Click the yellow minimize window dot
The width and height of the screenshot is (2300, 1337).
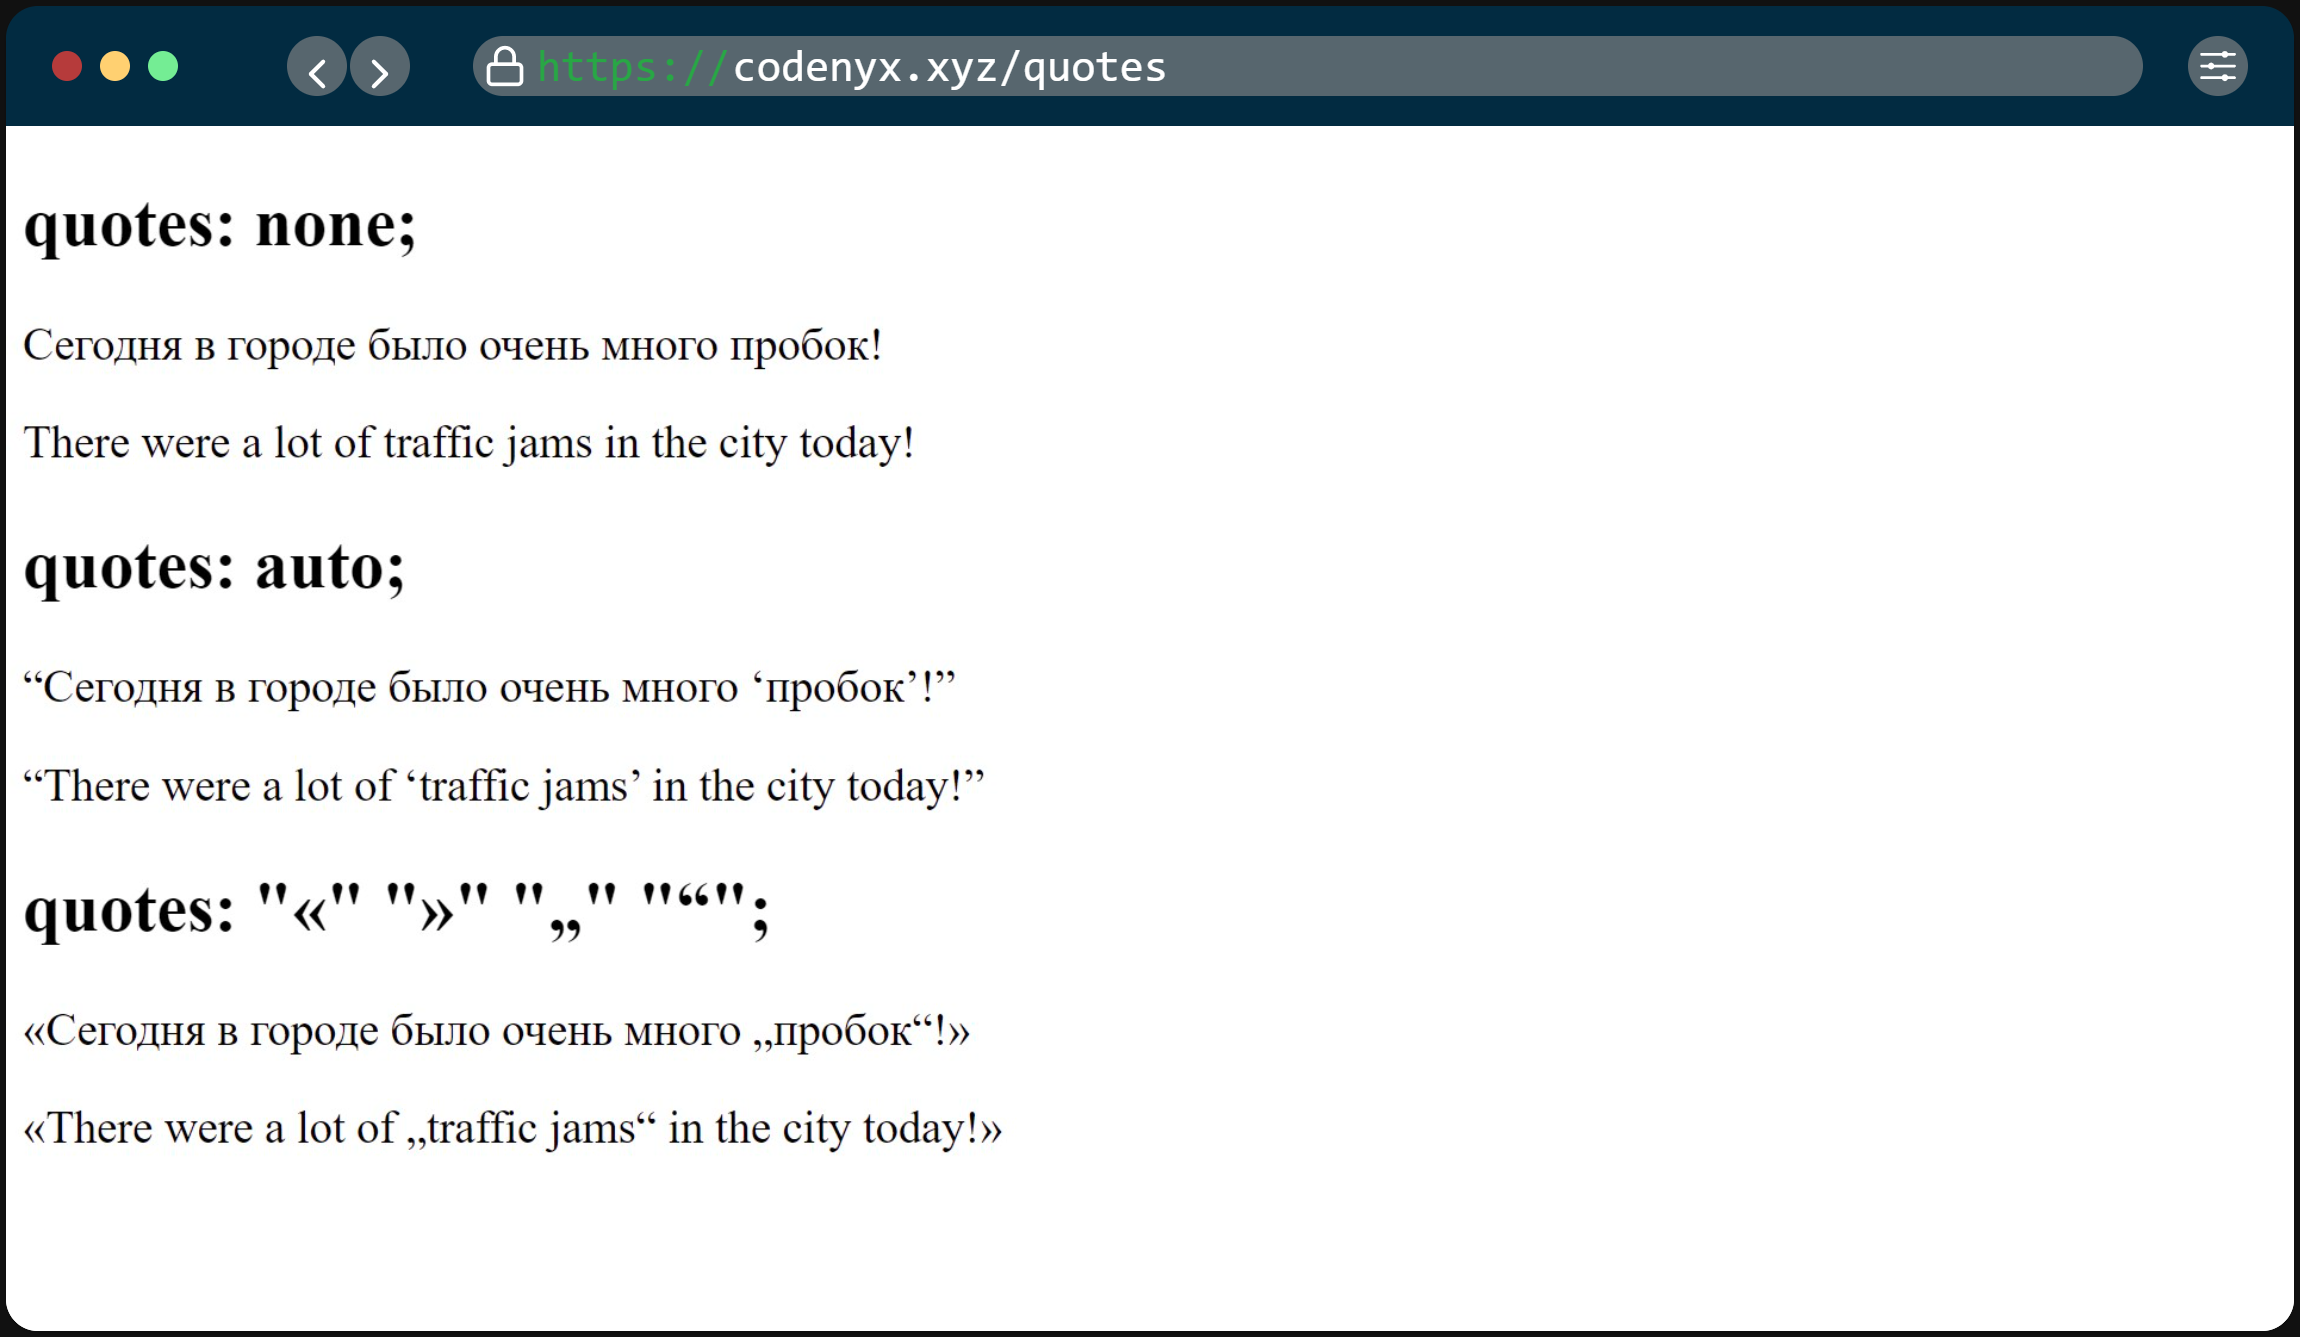click(115, 67)
